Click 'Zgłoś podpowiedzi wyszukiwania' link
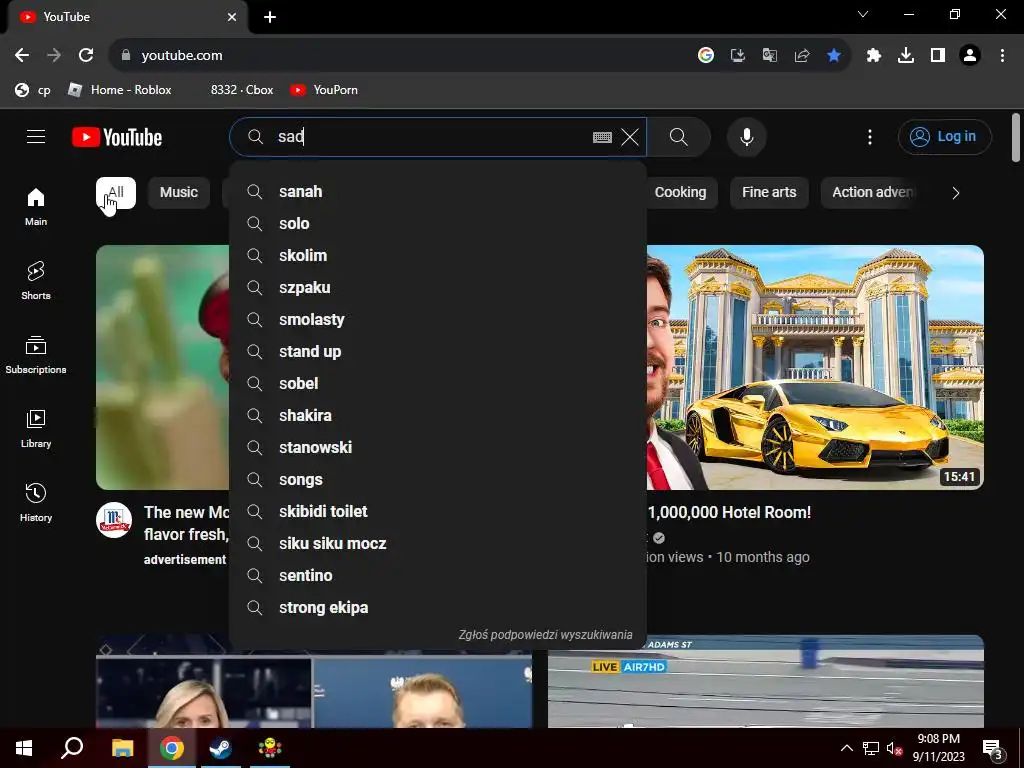Screen dimensions: 1024x768 pyautogui.click(x=545, y=635)
